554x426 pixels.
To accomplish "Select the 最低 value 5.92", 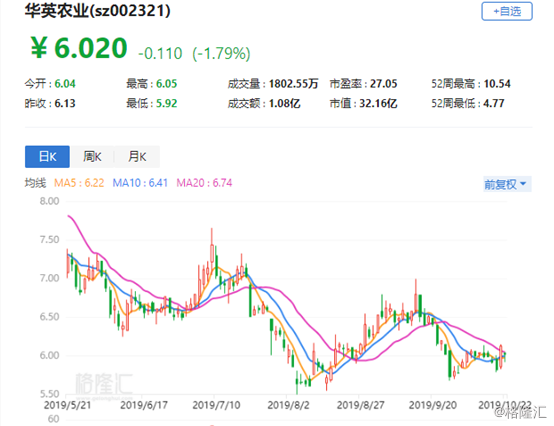I will (x=166, y=103).
